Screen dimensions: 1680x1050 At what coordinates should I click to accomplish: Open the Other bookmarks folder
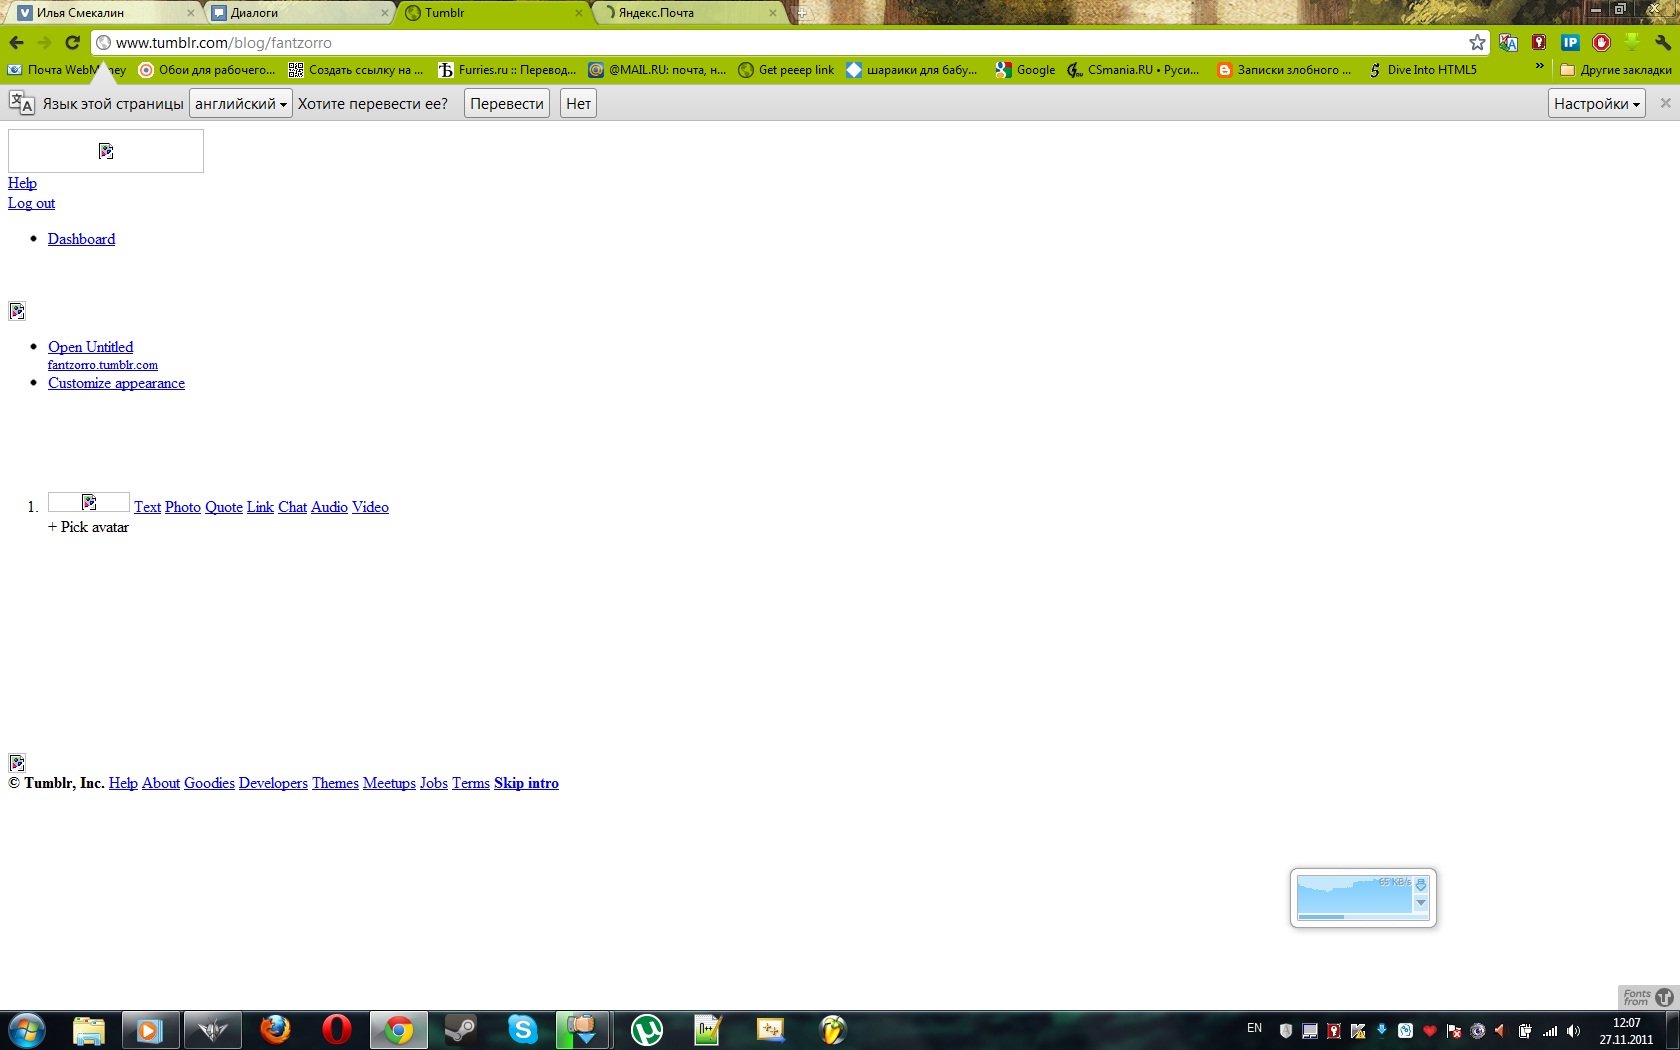[1616, 70]
